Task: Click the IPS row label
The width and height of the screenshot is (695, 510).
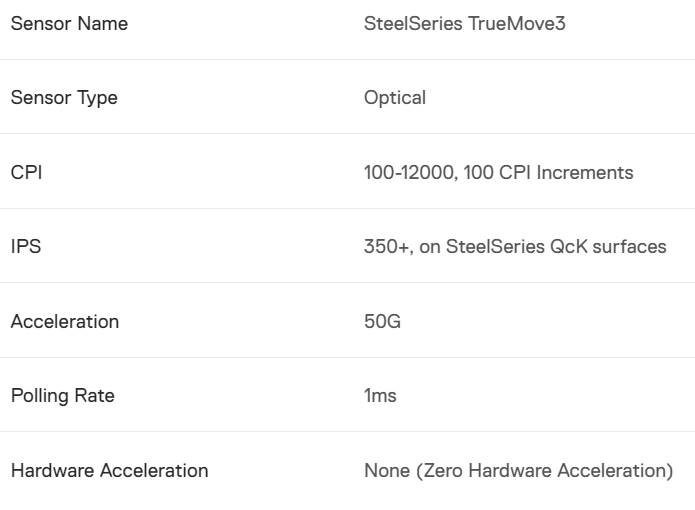Action: (26, 246)
